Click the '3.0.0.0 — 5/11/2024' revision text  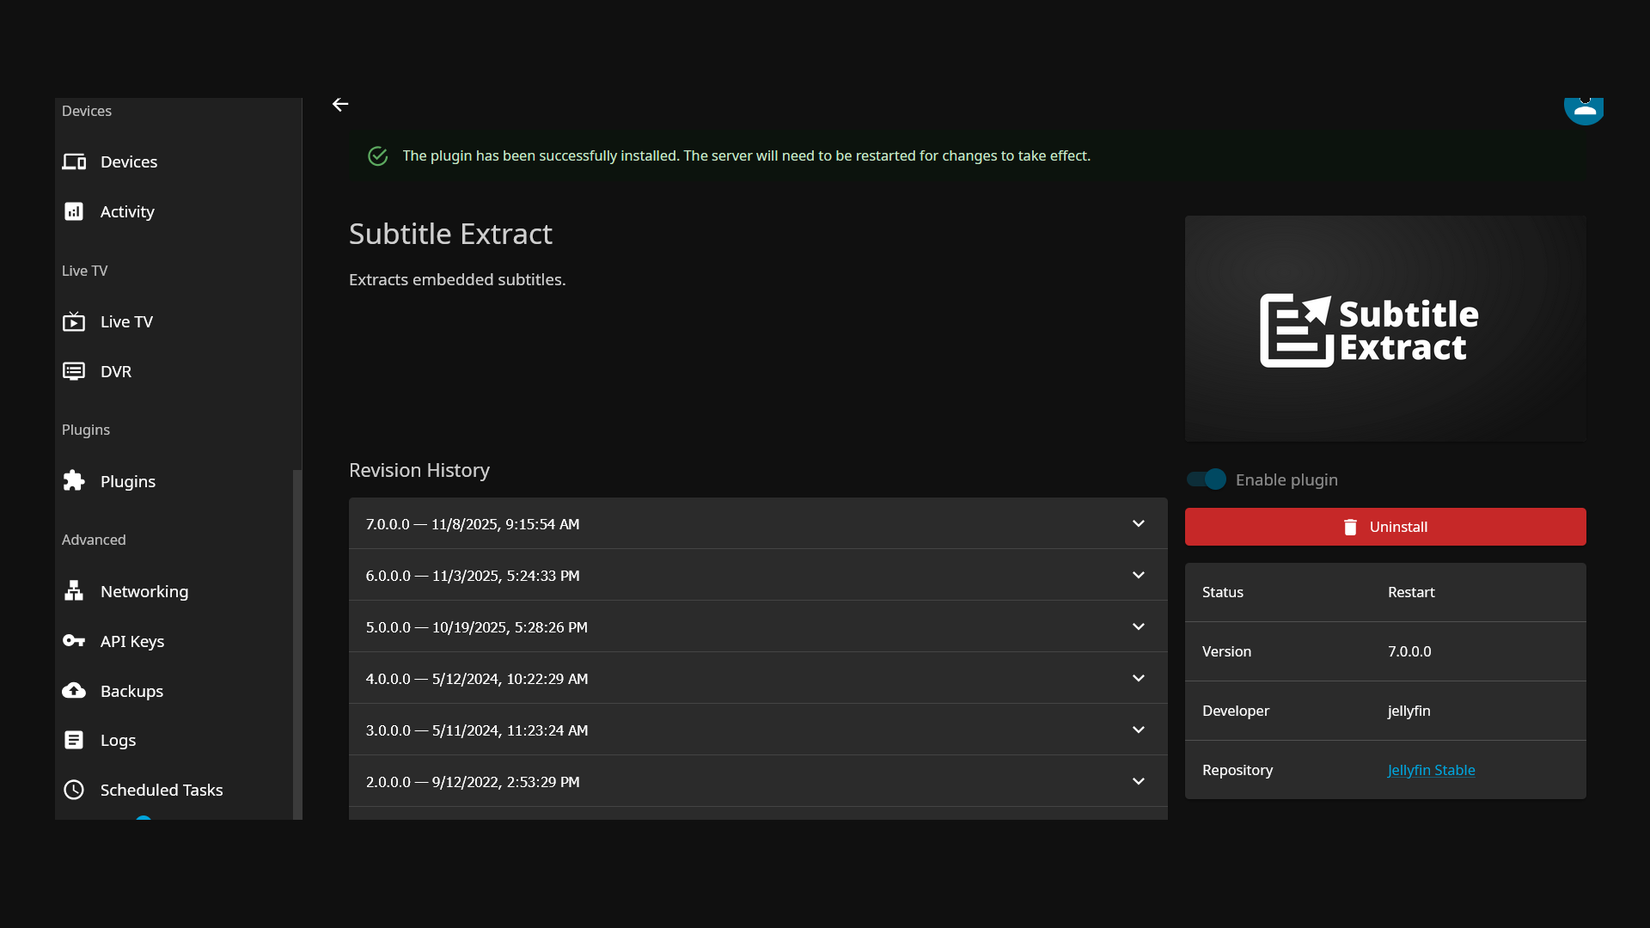tap(476, 730)
